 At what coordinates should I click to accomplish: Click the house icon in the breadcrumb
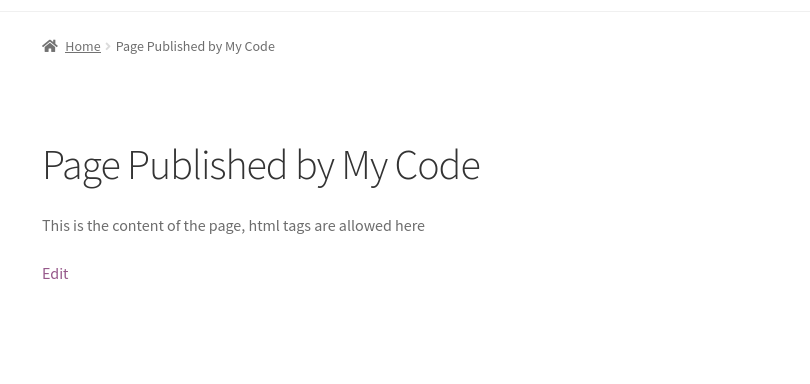[x=50, y=46]
